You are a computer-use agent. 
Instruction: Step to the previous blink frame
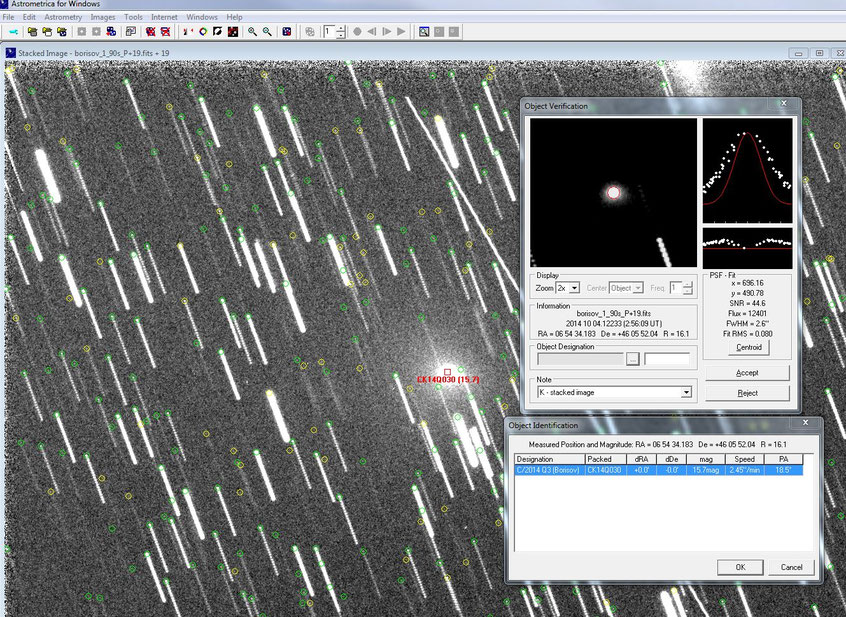pyautogui.click(x=372, y=32)
